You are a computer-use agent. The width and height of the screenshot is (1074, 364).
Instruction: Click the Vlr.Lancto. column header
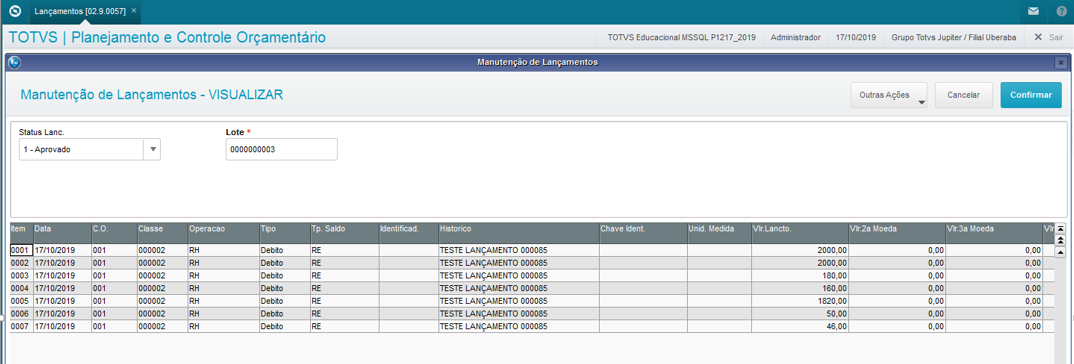click(x=800, y=232)
